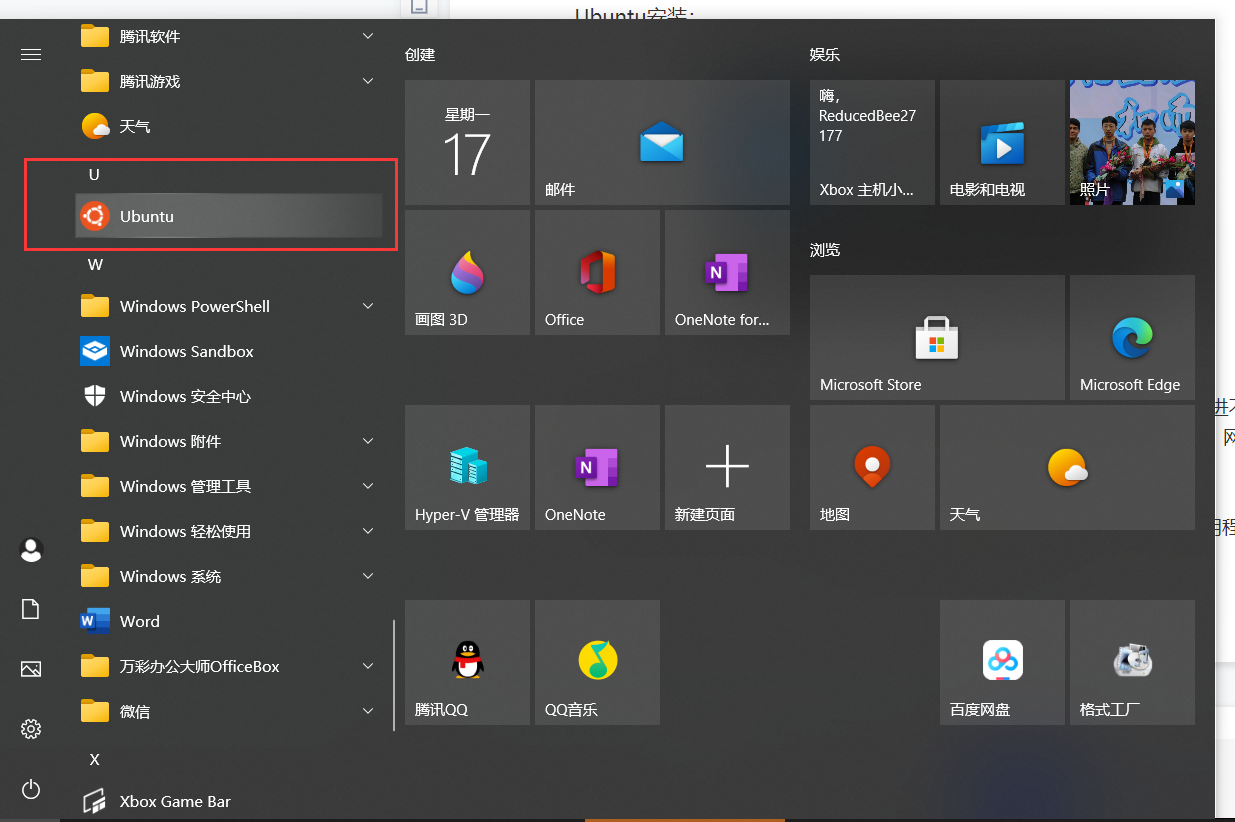Expand the Windows 管理工具 folder
Viewport: 1235px width, 822px height.
point(229,486)
